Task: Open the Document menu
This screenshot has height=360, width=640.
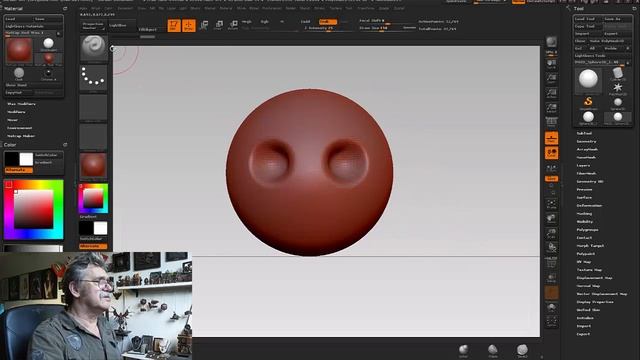Action: 125,8
